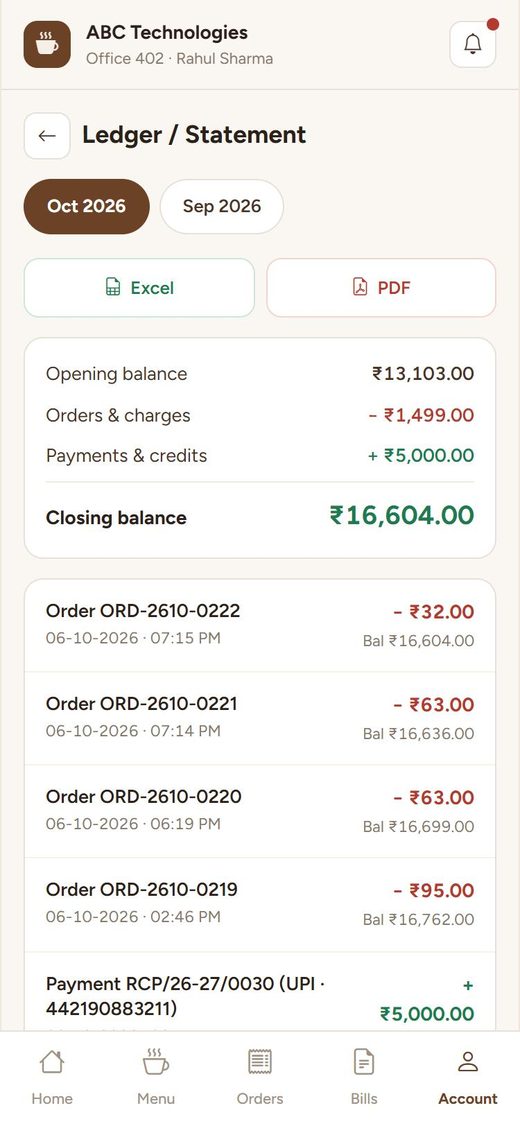
Task: Tap the Closing balance amount
Action: pyautogui.click(x=402, y=516)
